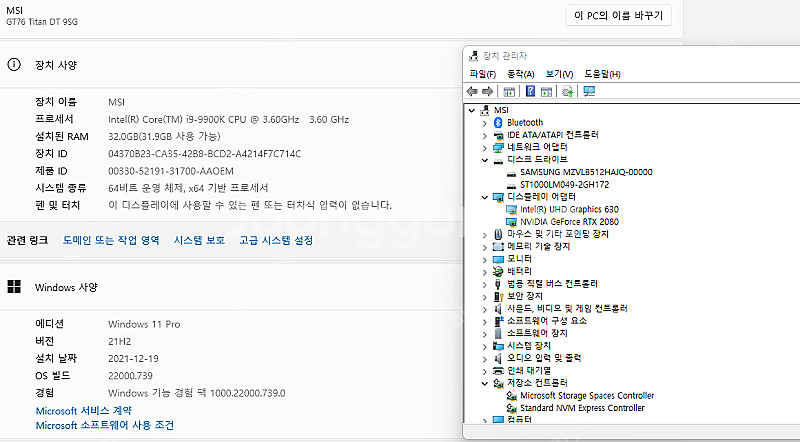Click the Windows logo beside Windows 사양
Viewport: 800px width, 442px height.
click(x=14, y=287)
